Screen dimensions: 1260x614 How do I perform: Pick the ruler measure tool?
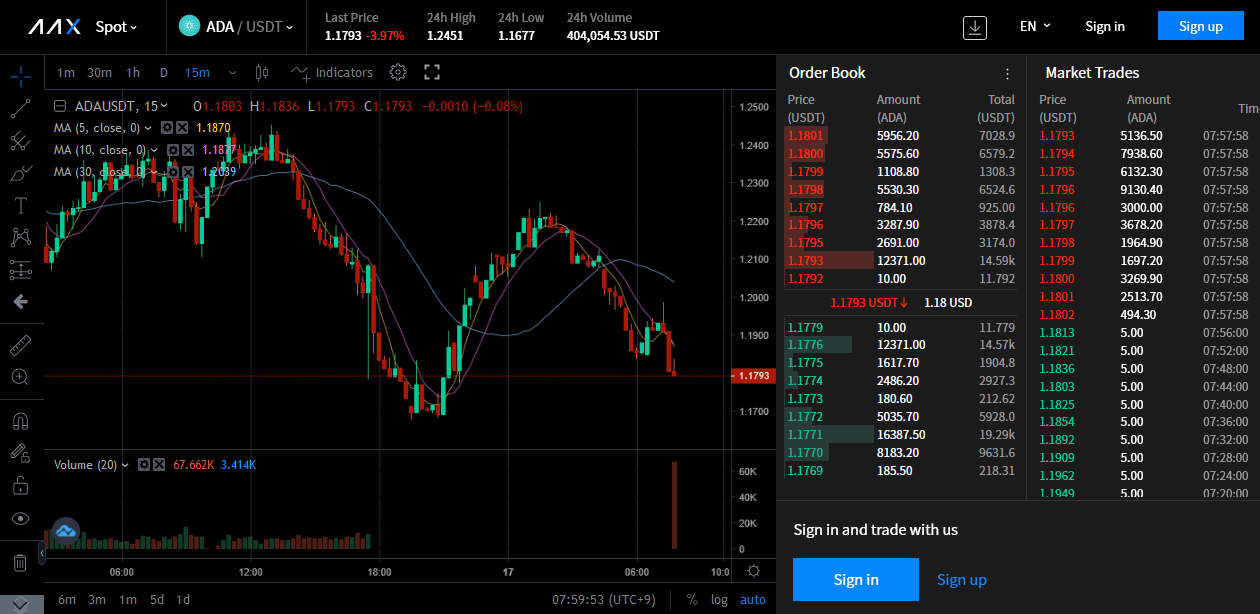point(20,346)
